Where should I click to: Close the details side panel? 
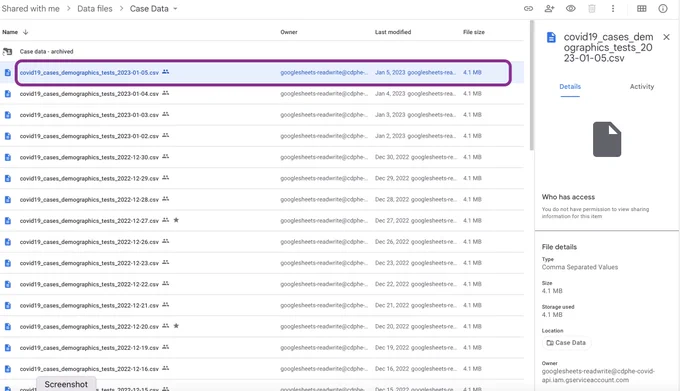tap(667, 37)
